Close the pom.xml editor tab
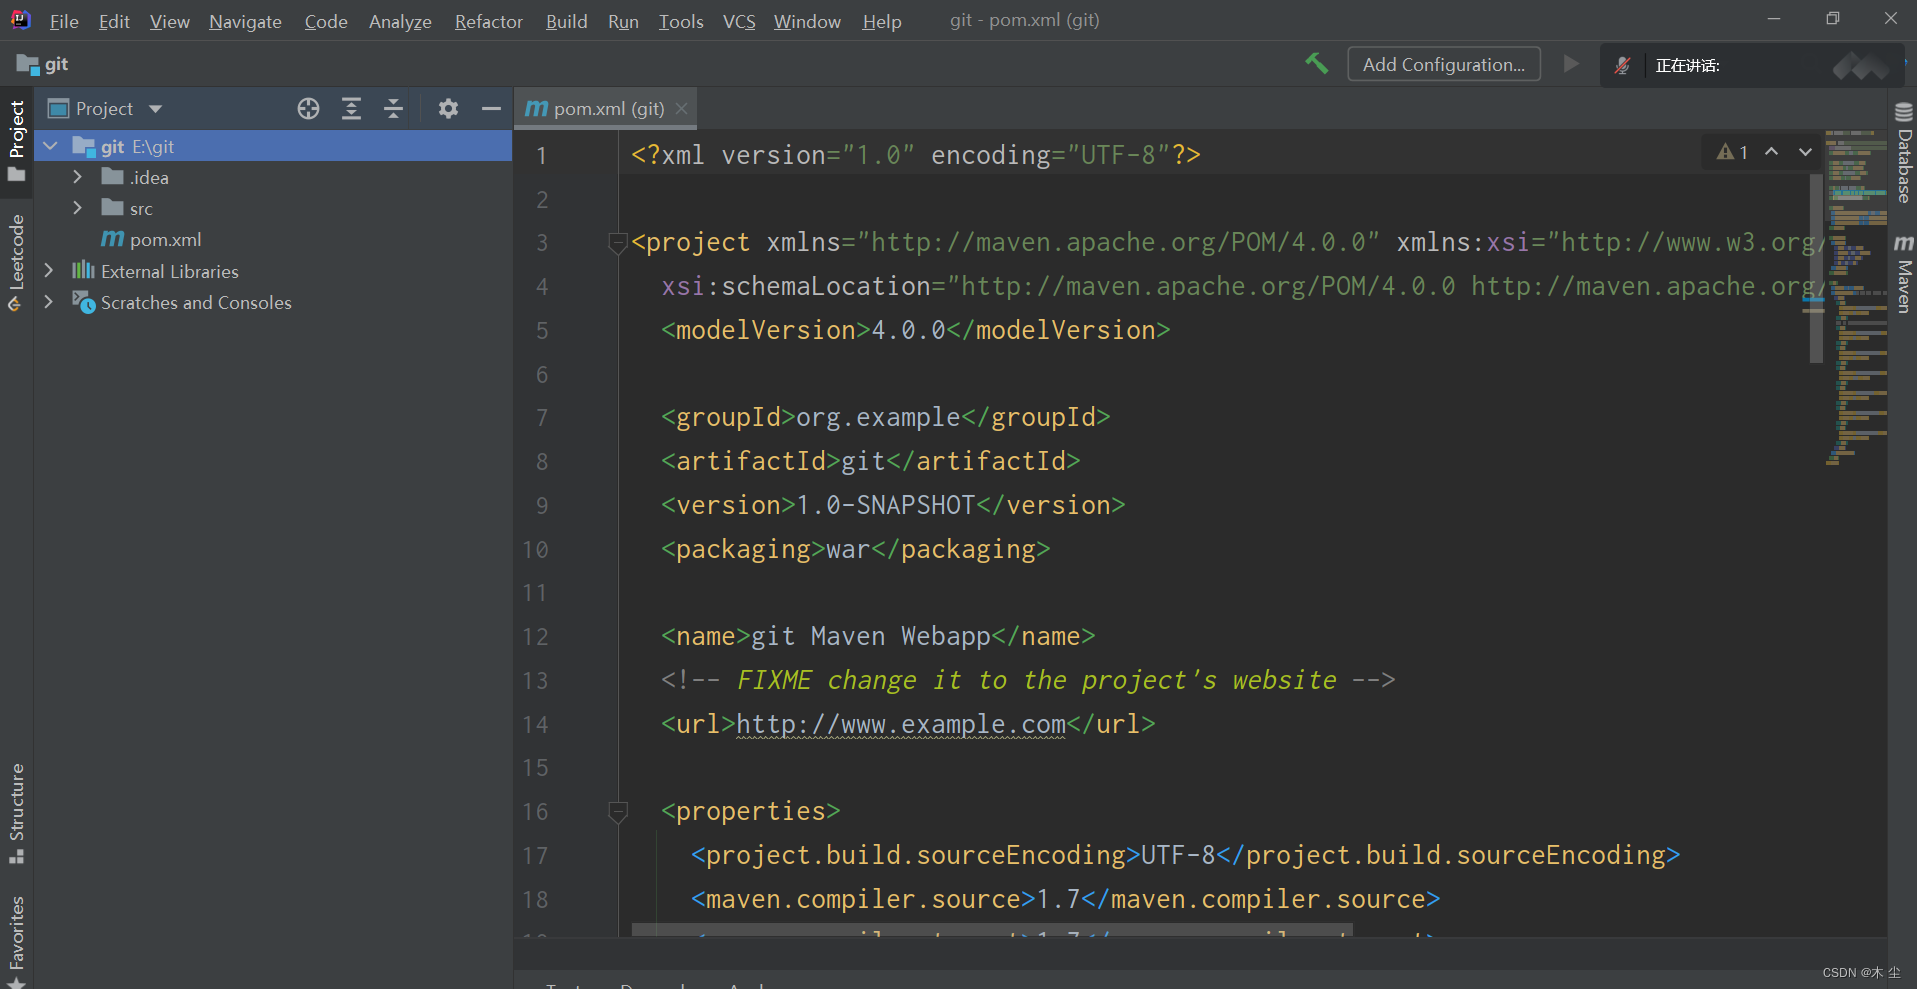This screenshot has width=1917, height=989. click(681, 108)
